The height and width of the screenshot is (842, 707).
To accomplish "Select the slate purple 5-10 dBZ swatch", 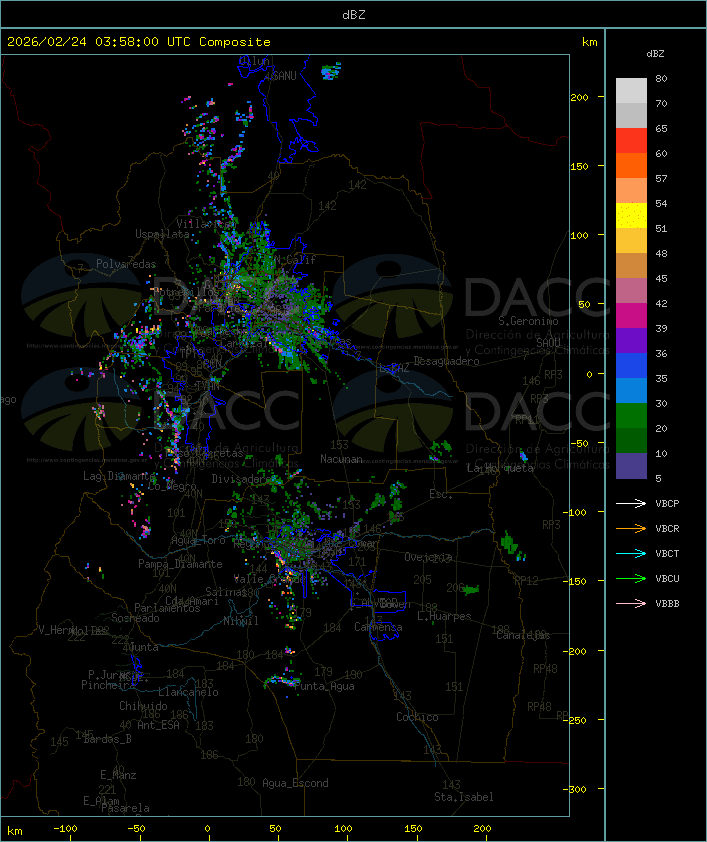I will pyautogui.click(x=631, y=466).
